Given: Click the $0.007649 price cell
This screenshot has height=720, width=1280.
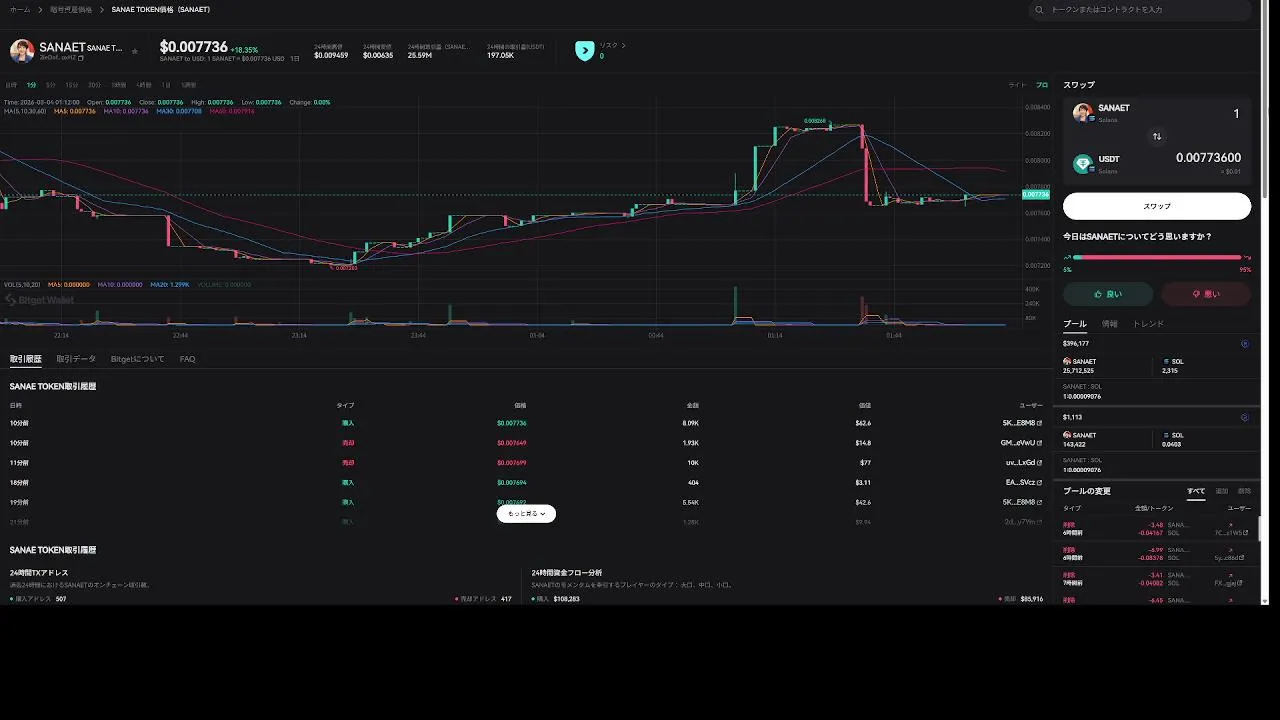Looking at the screenshot, I should click(x=511, y=443).
